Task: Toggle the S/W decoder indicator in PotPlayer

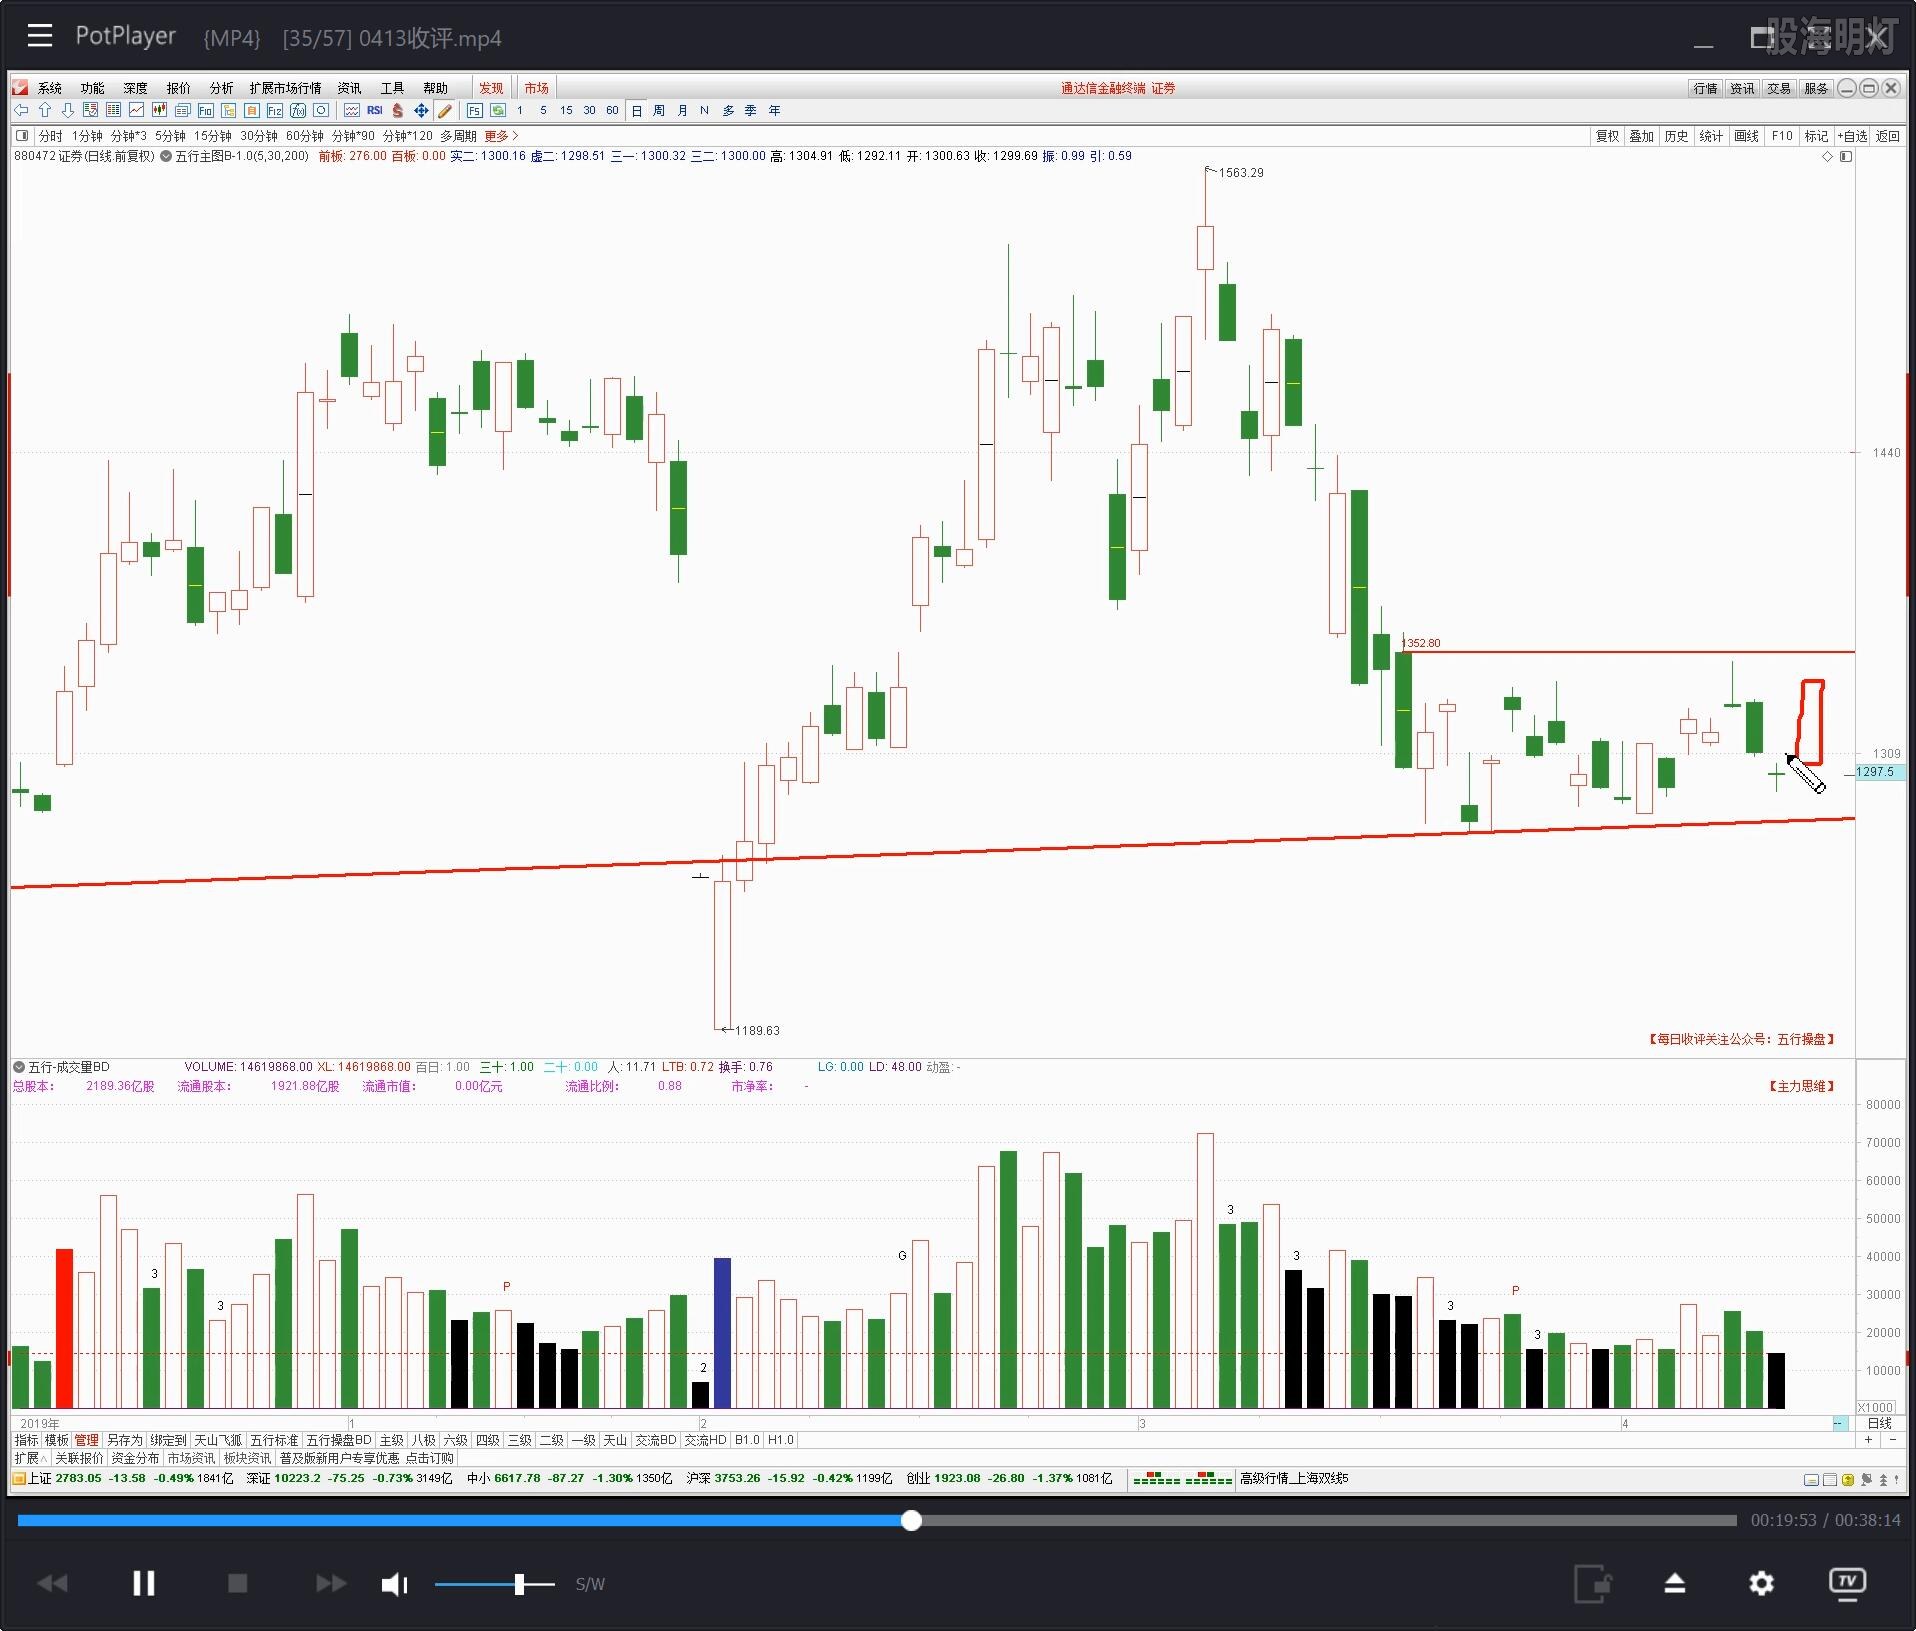Action: click(590, 1584)
